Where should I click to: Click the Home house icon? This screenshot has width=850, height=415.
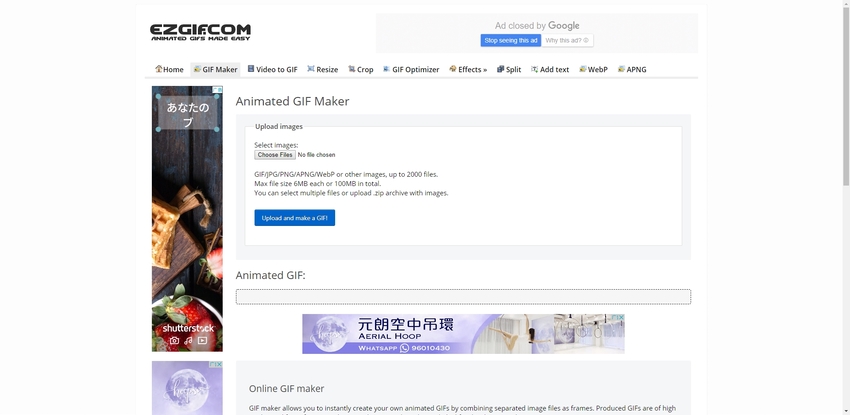[159, 69]
